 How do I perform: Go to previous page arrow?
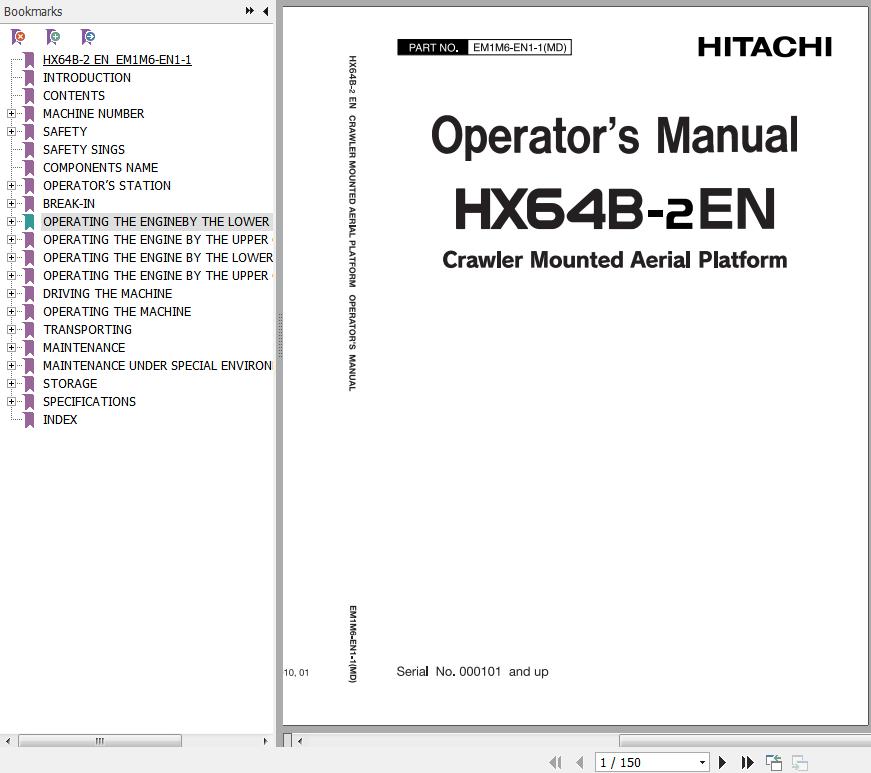(x=579, y=762)
